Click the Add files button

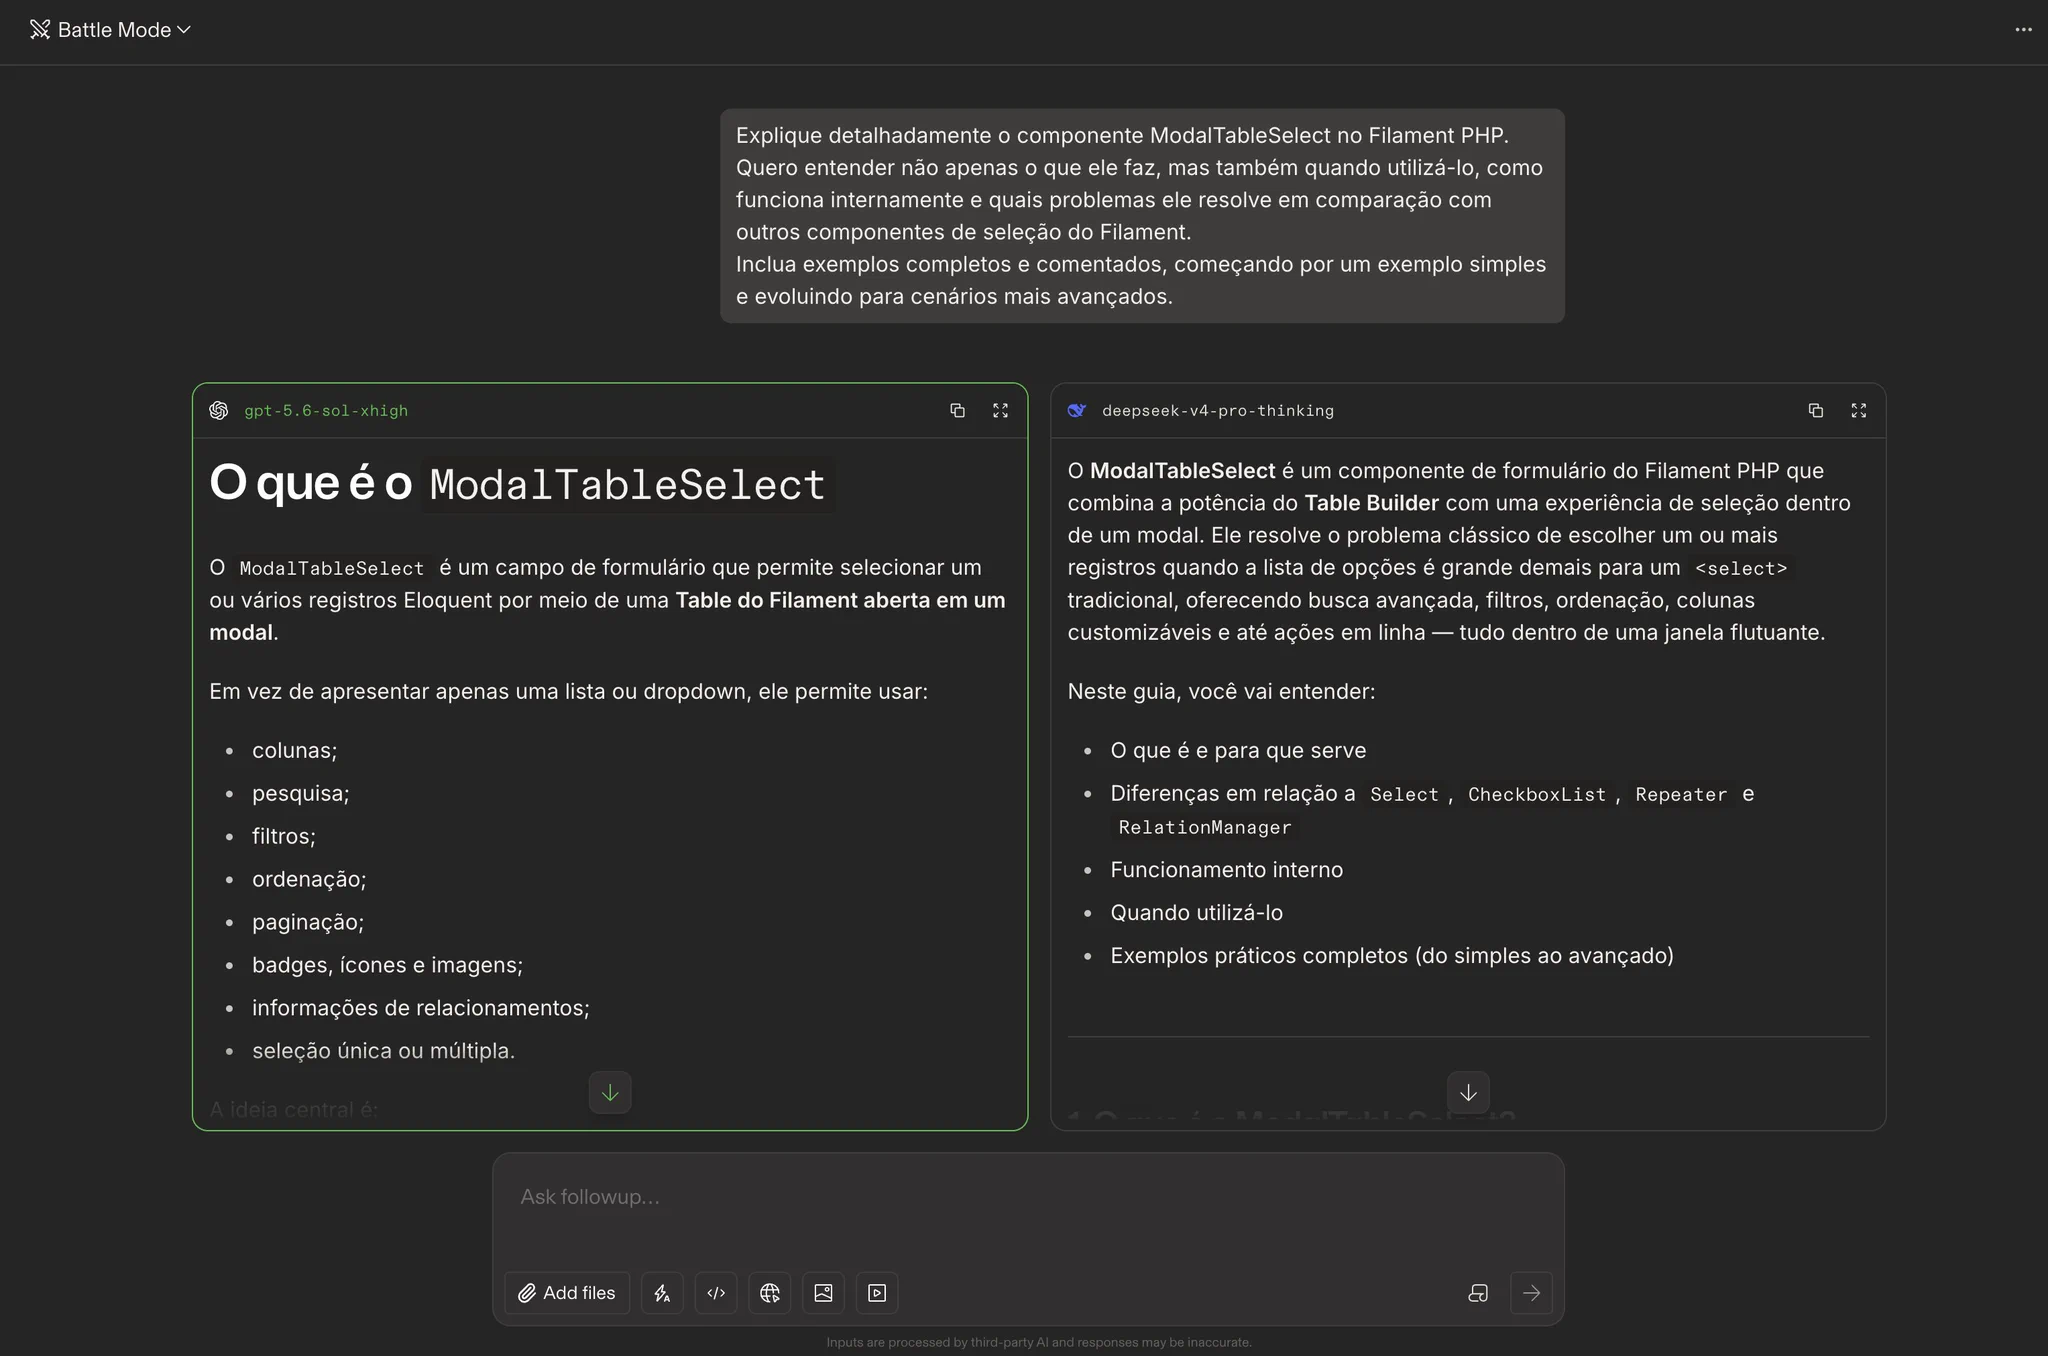567,1293
